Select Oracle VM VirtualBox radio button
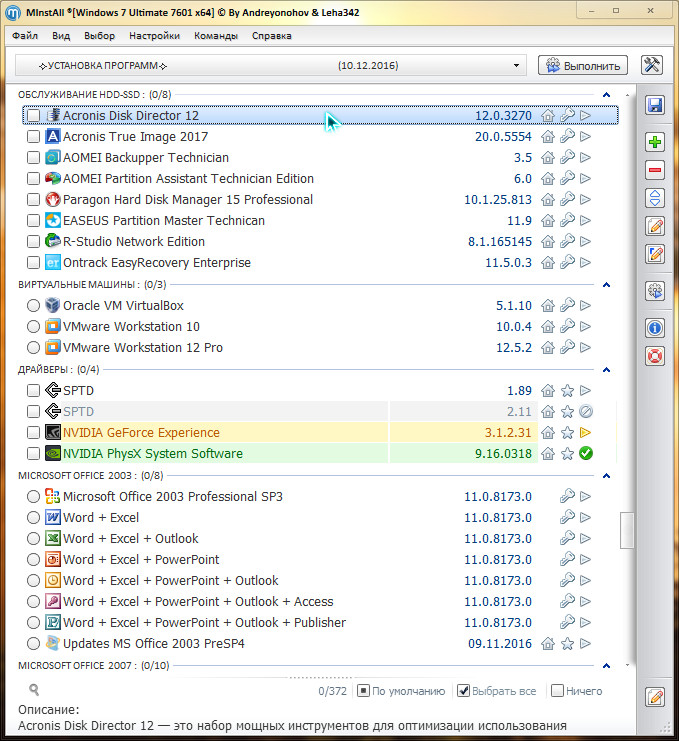The height and width of the screenshot is (741, 679). (33, 306)
